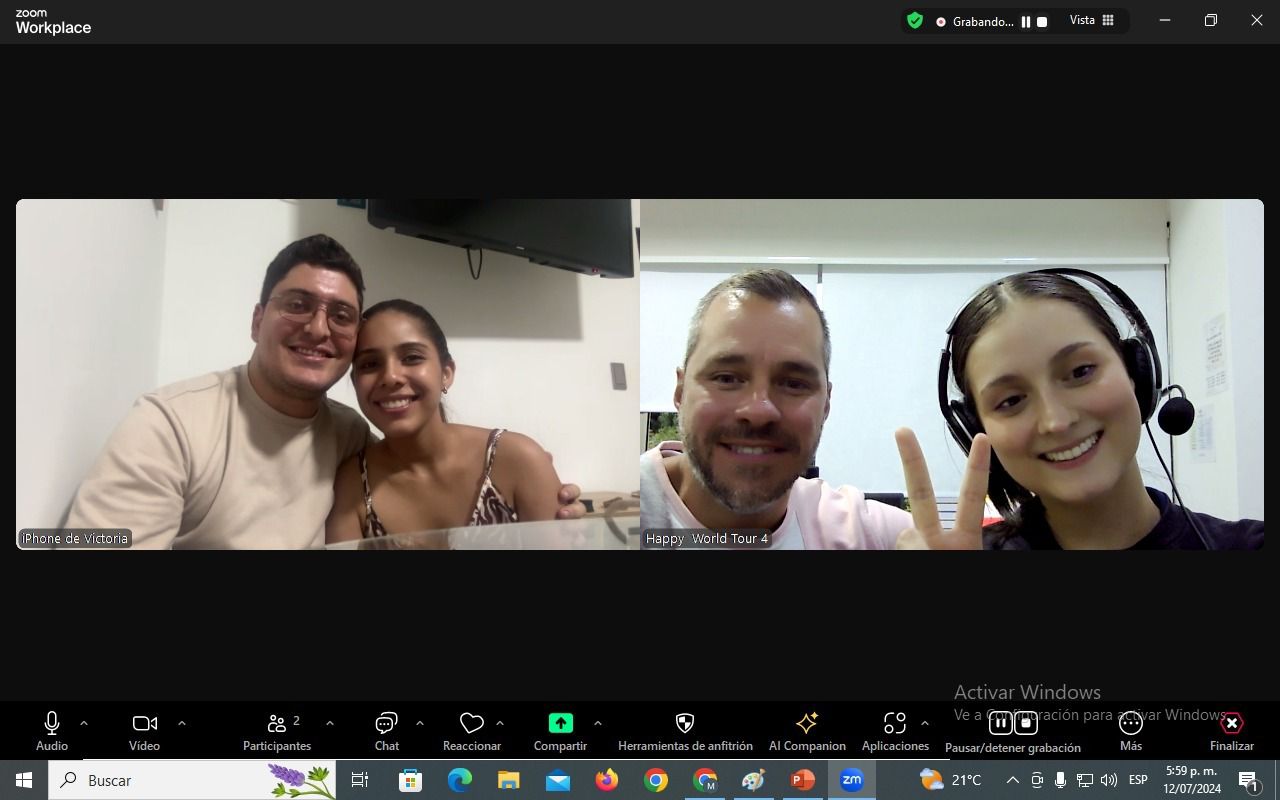Open network settings tray icon
Viewport: 1280px width, 800px height.
[x=1084, y=780]
